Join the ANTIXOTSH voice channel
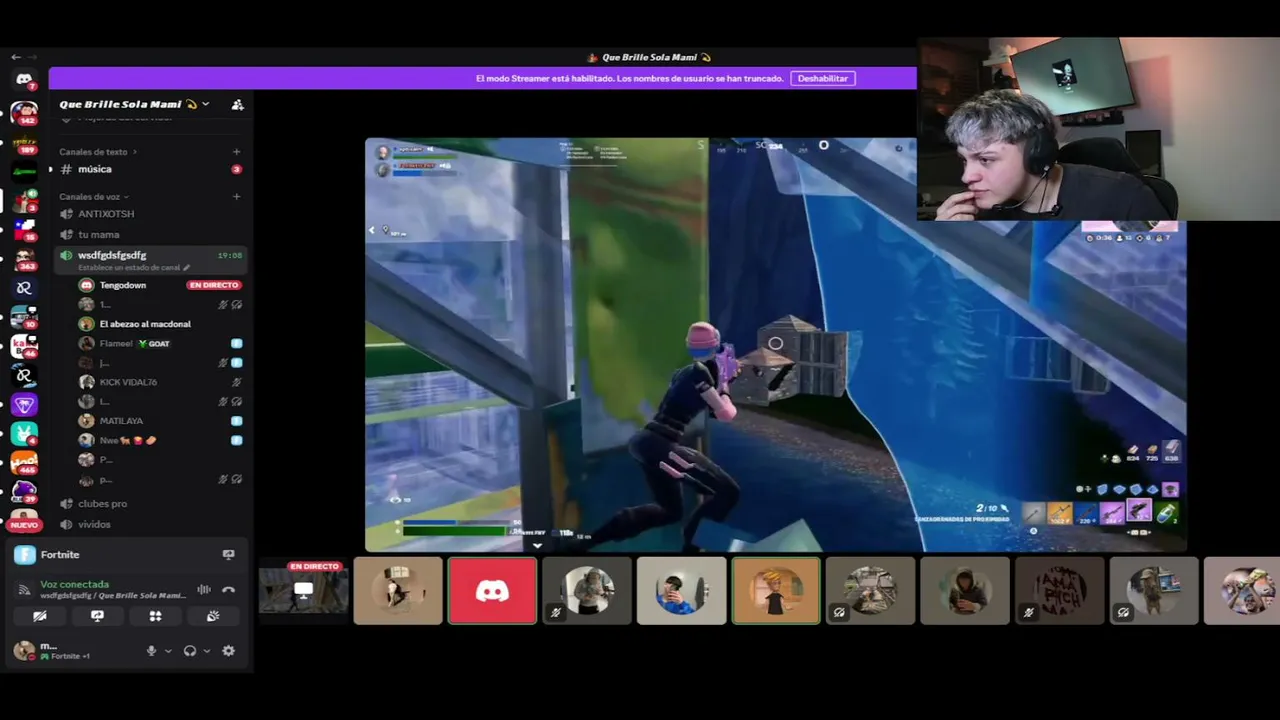Screen dimensions: 1280x720 (150, 214)
